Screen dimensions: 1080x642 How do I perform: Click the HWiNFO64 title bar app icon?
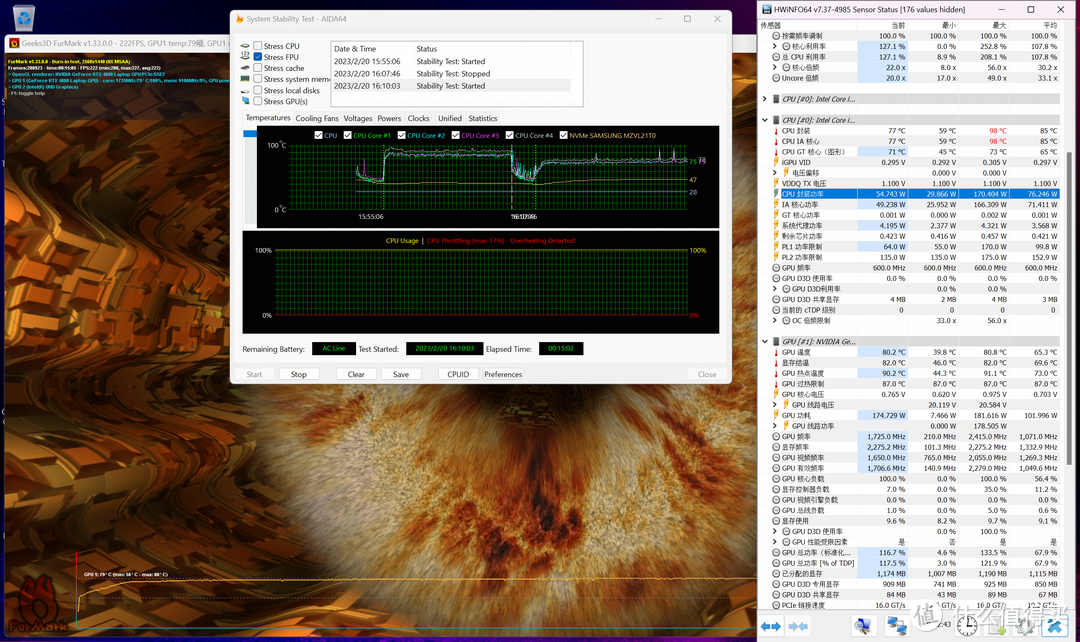(766, 10)
